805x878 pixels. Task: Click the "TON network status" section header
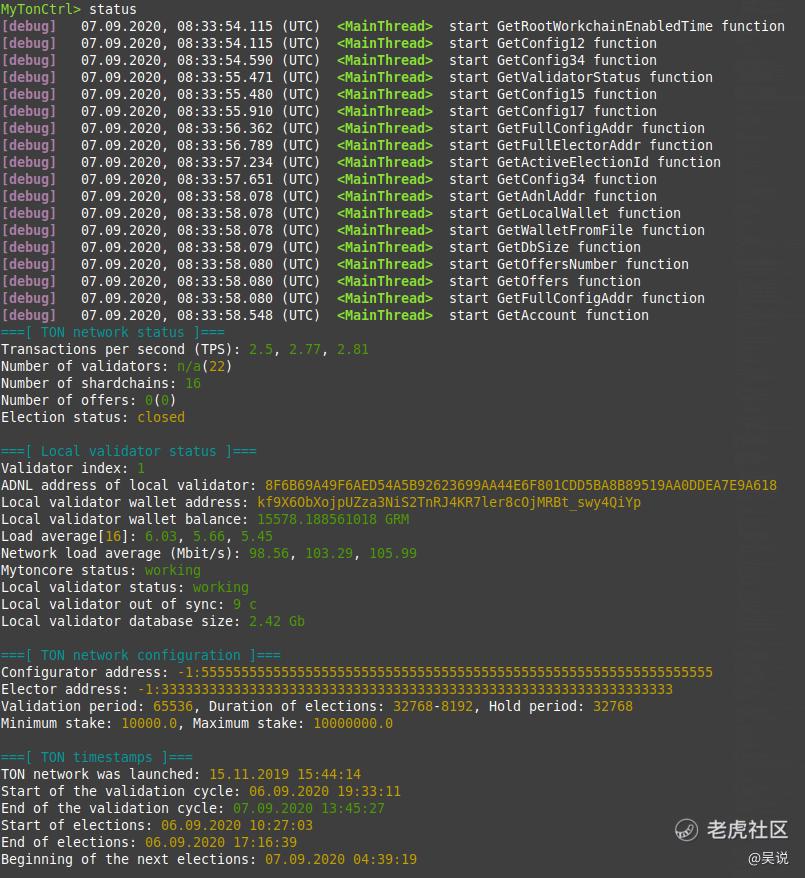pyautogui.click(x=113, y=332)
